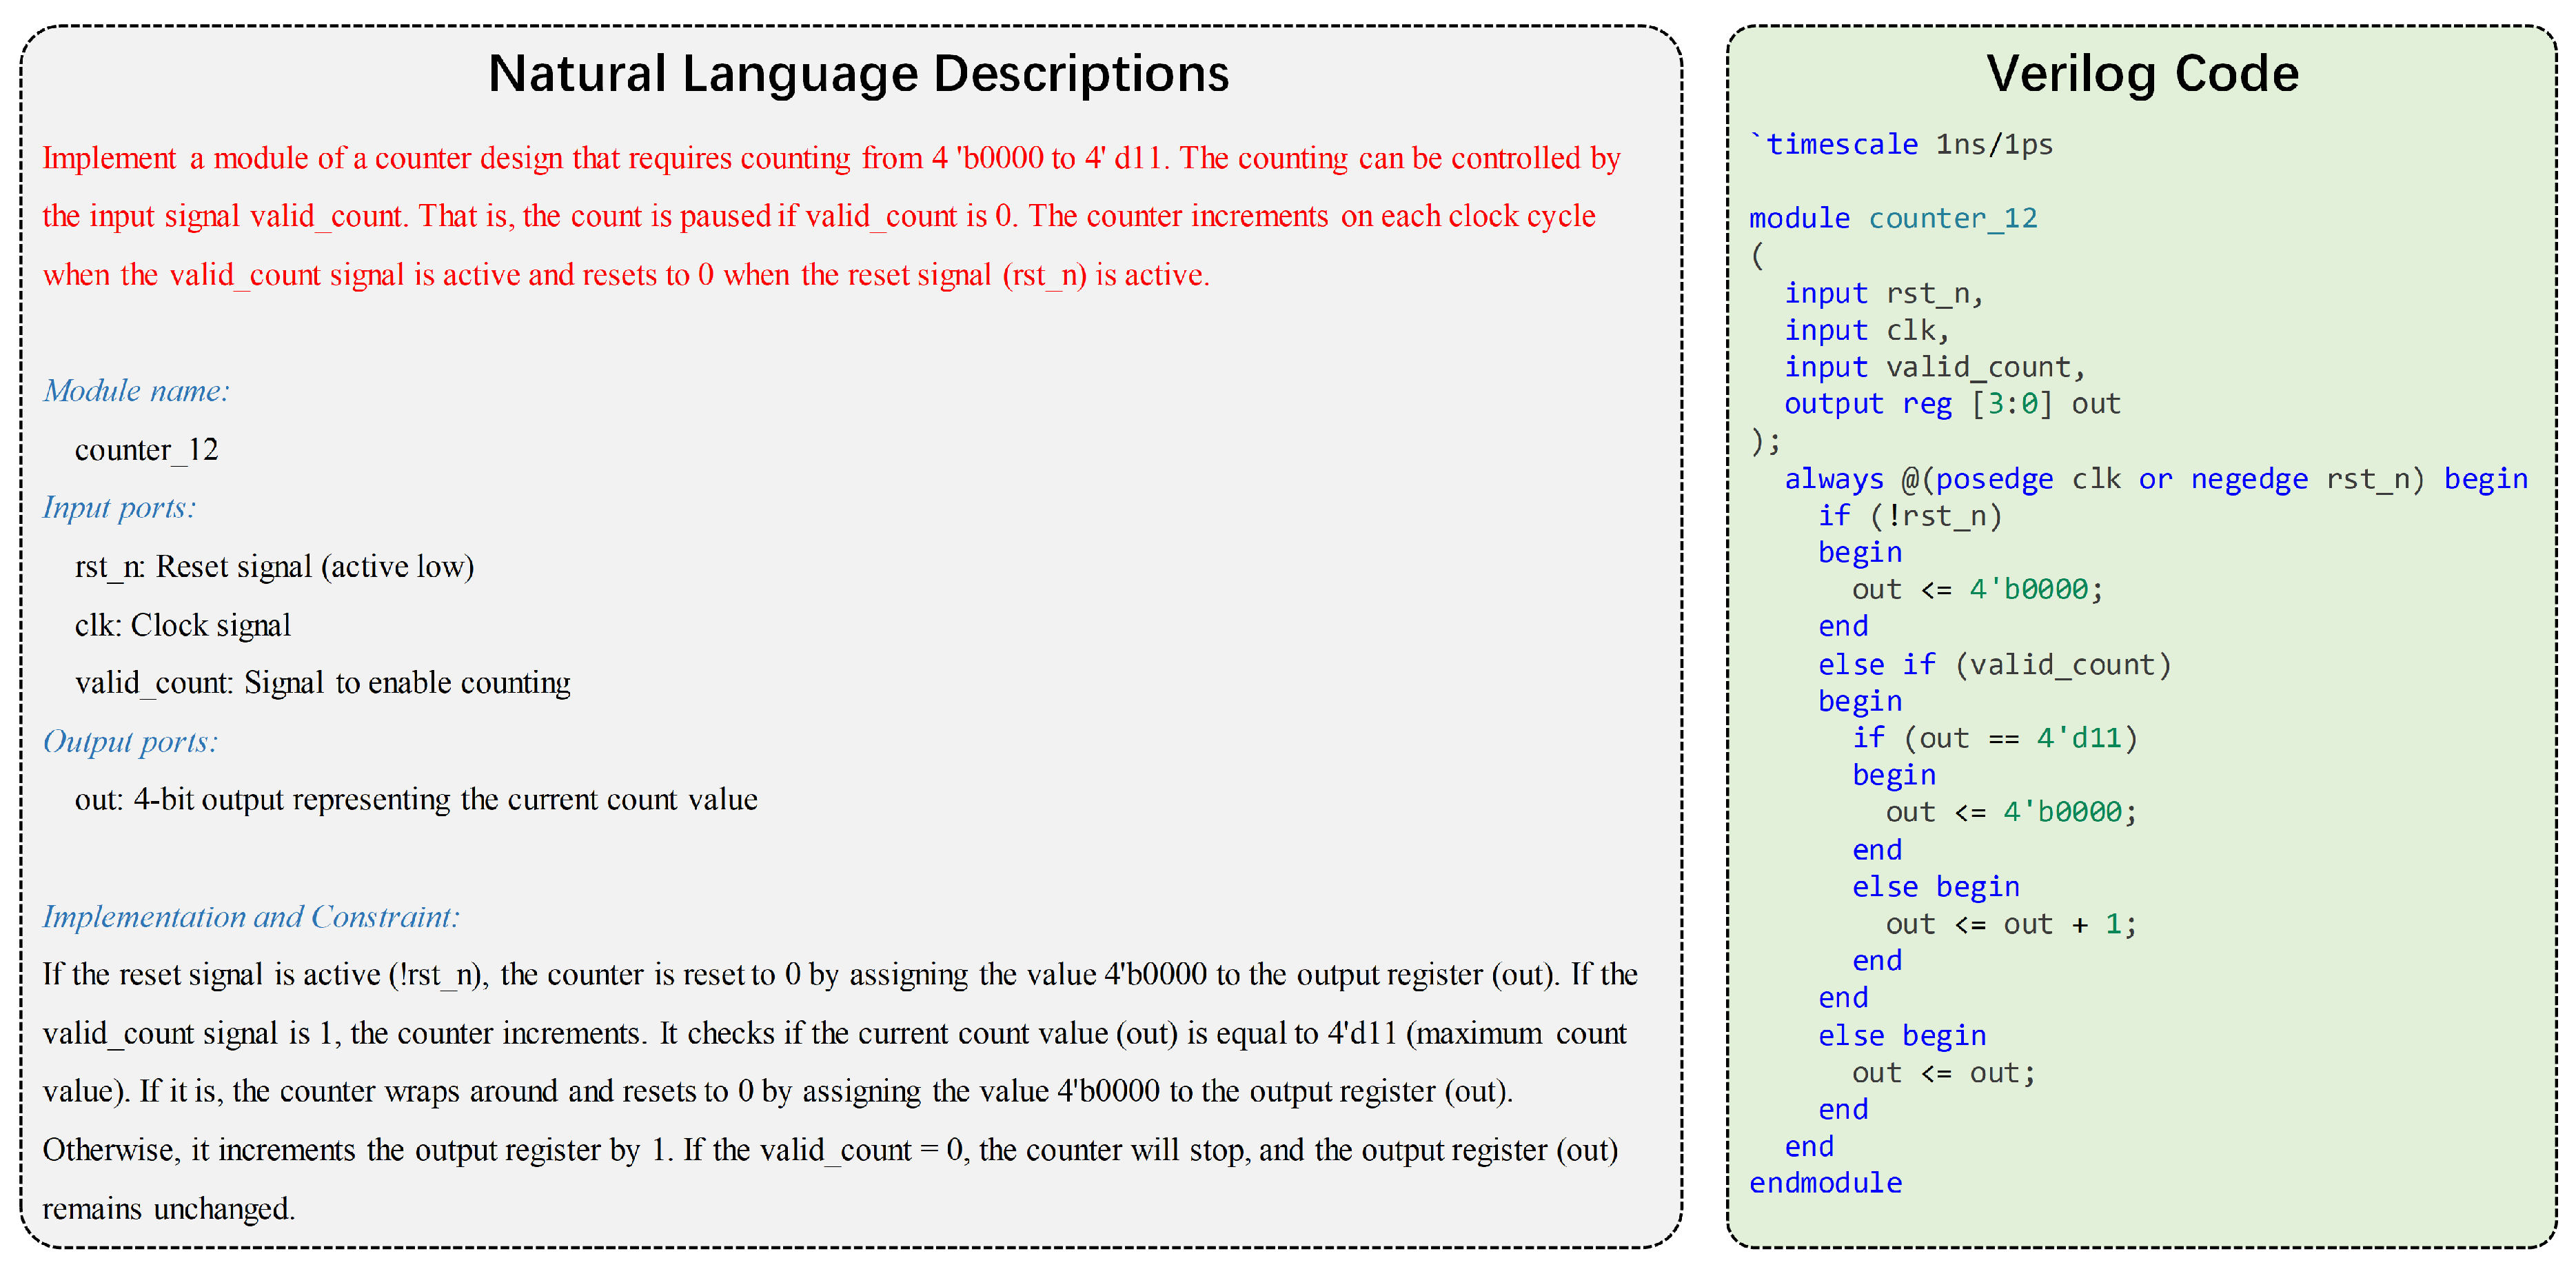Click the 'Input ports:' label
Screen dimensions: 2576x1267
click(119, 508)
